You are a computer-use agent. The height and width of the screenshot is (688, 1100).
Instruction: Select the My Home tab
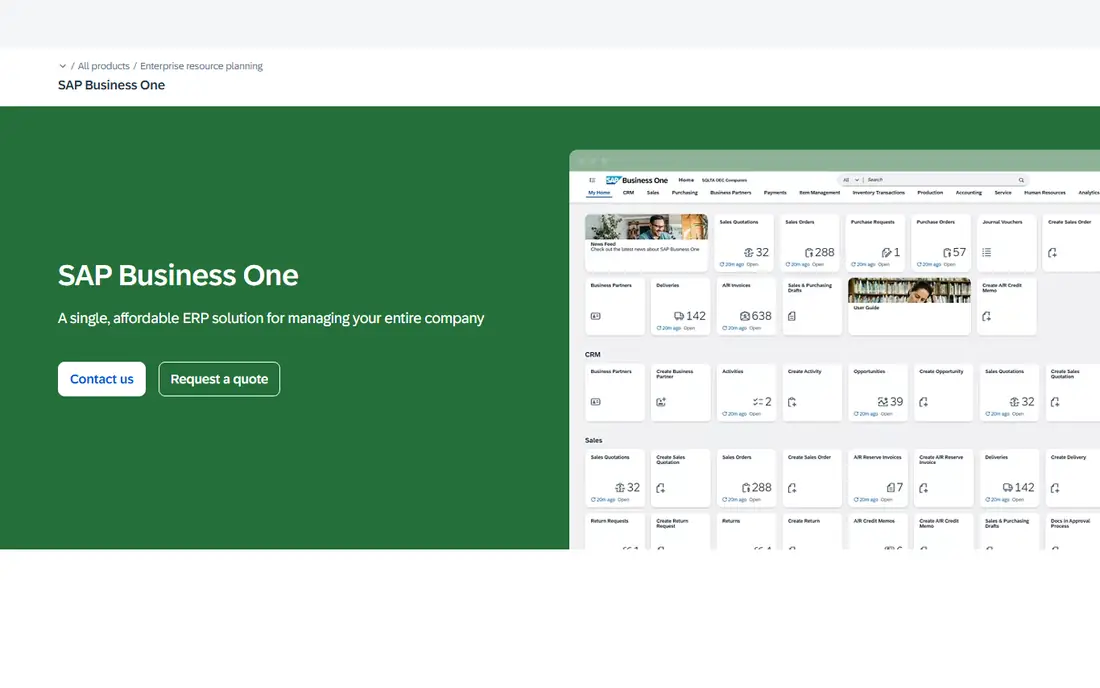click(599, 192)
